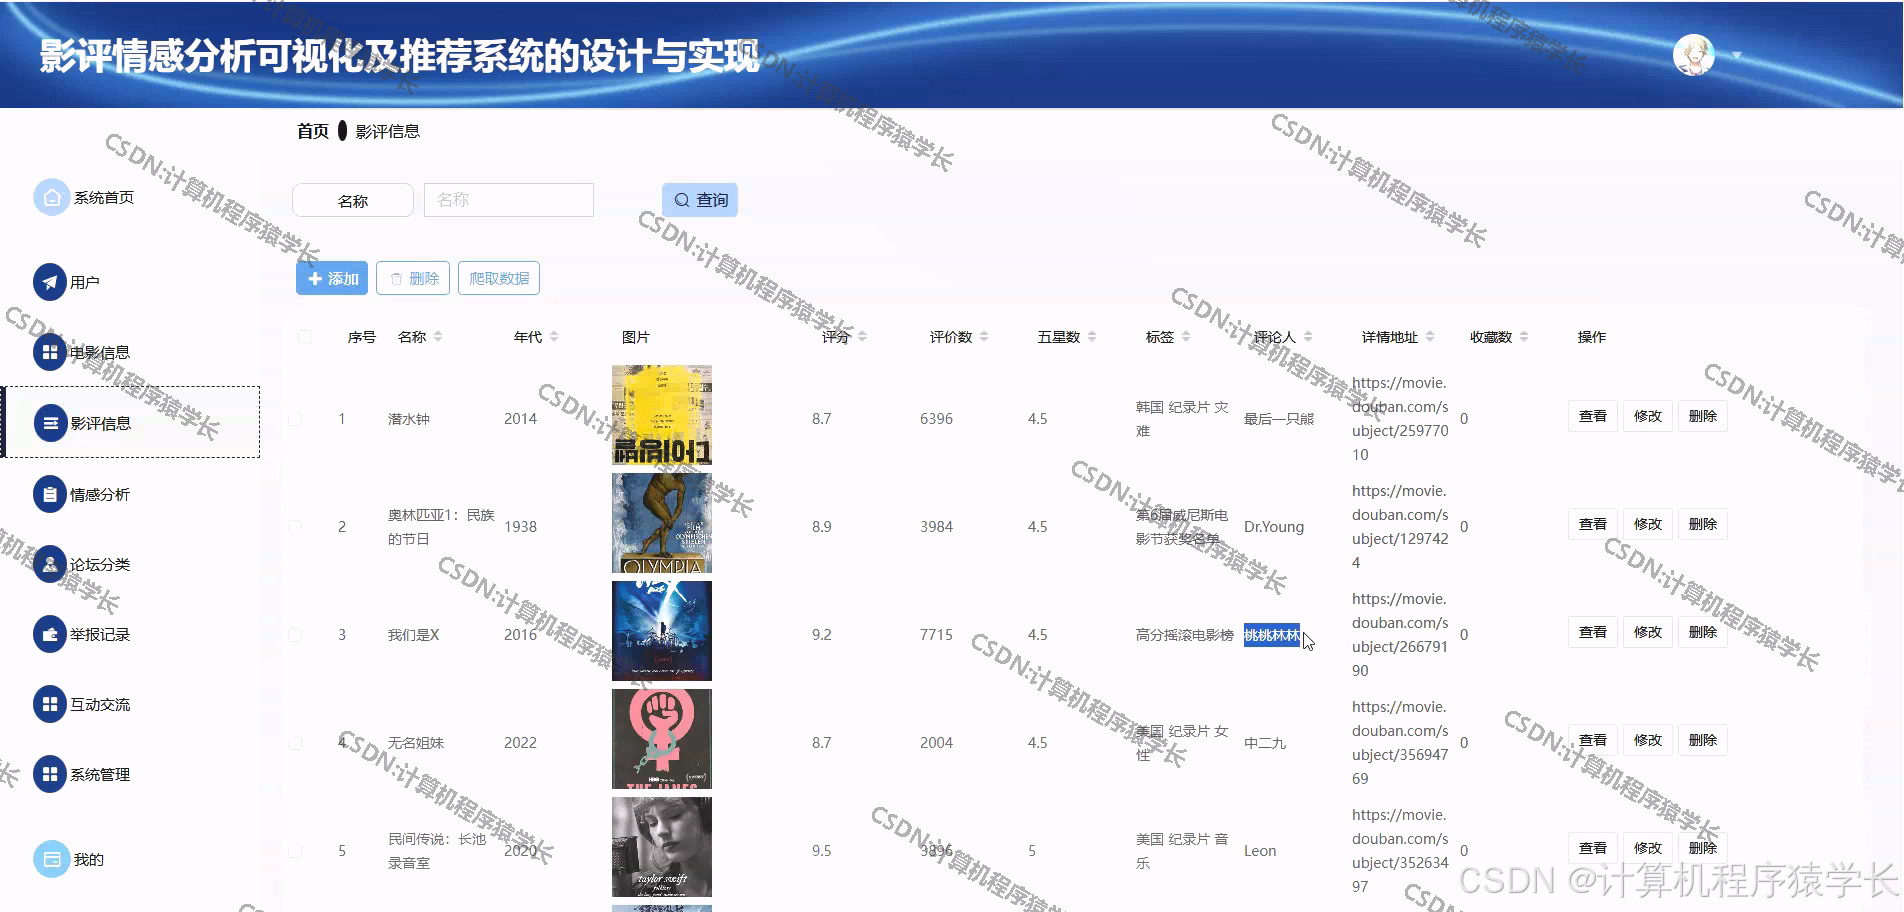Check the row for 奥林匹亚1
This screenshot has height=912, width=1904.
295,527
